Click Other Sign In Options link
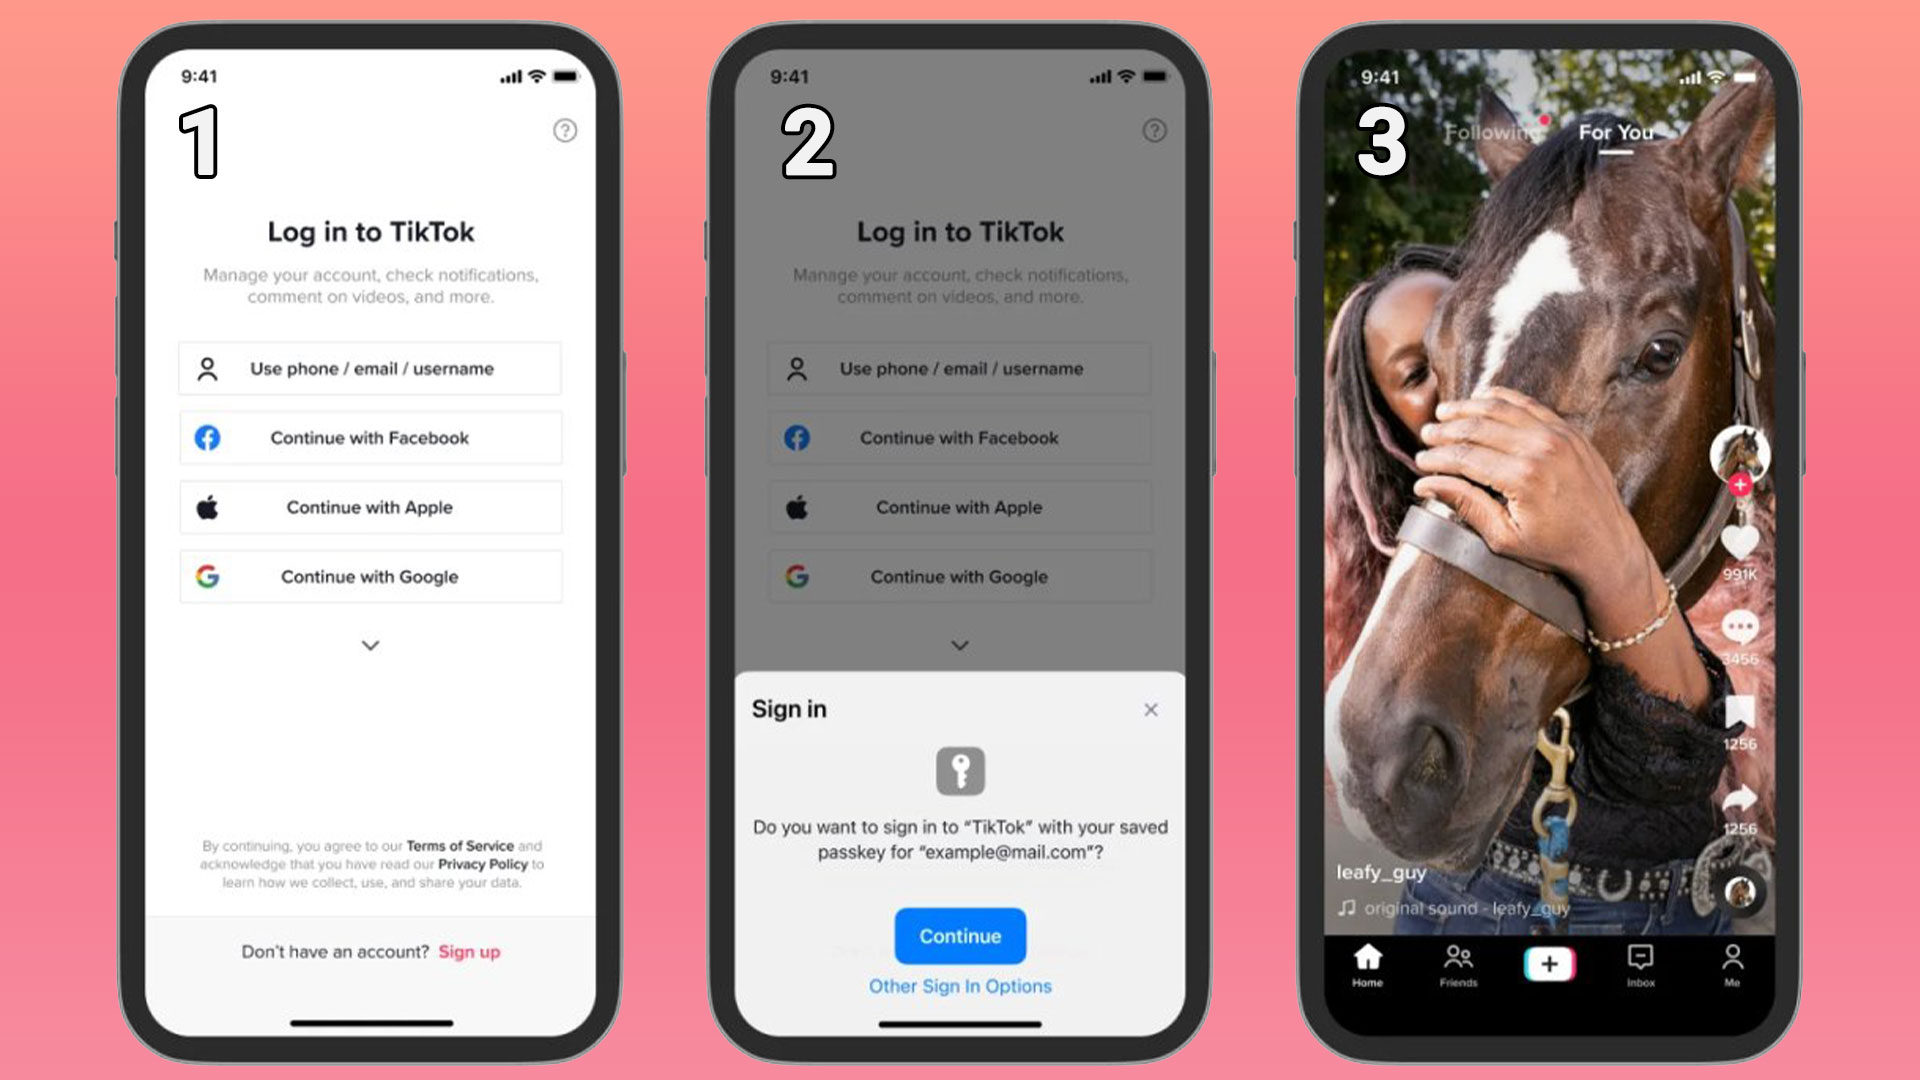The height and width of the screenshot is (1080, 1920). coord(960,985)
